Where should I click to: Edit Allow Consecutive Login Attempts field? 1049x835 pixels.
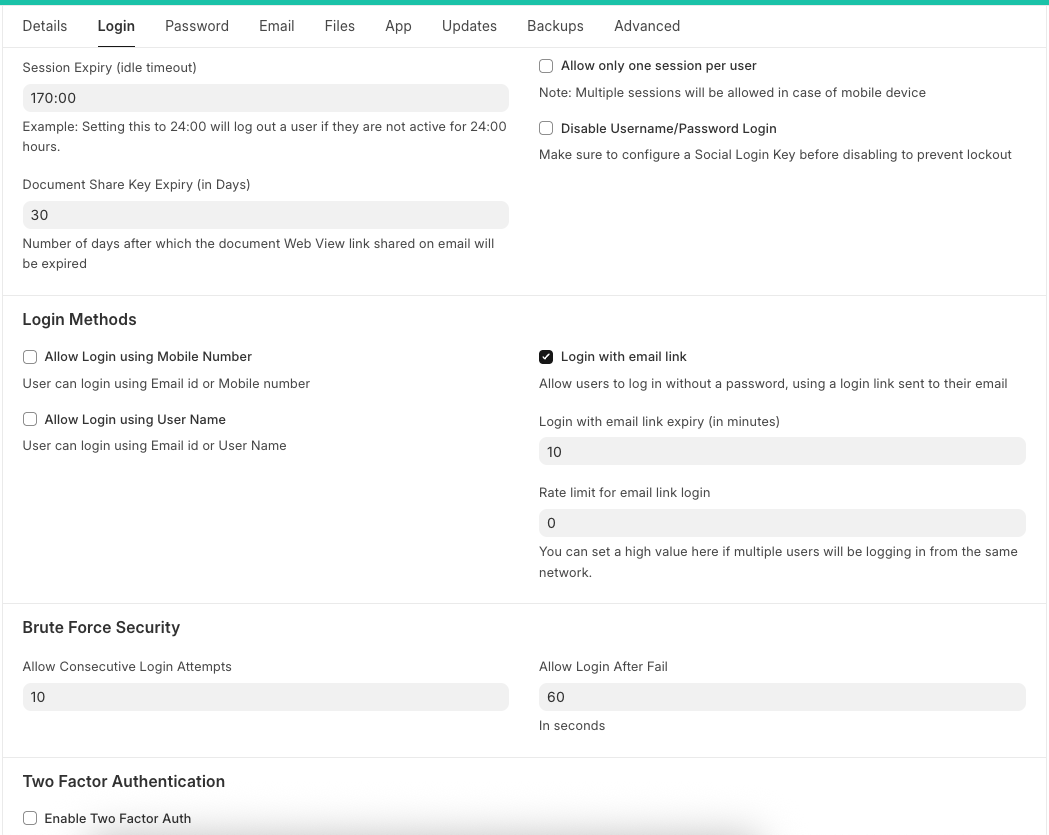tap(265, 697)
